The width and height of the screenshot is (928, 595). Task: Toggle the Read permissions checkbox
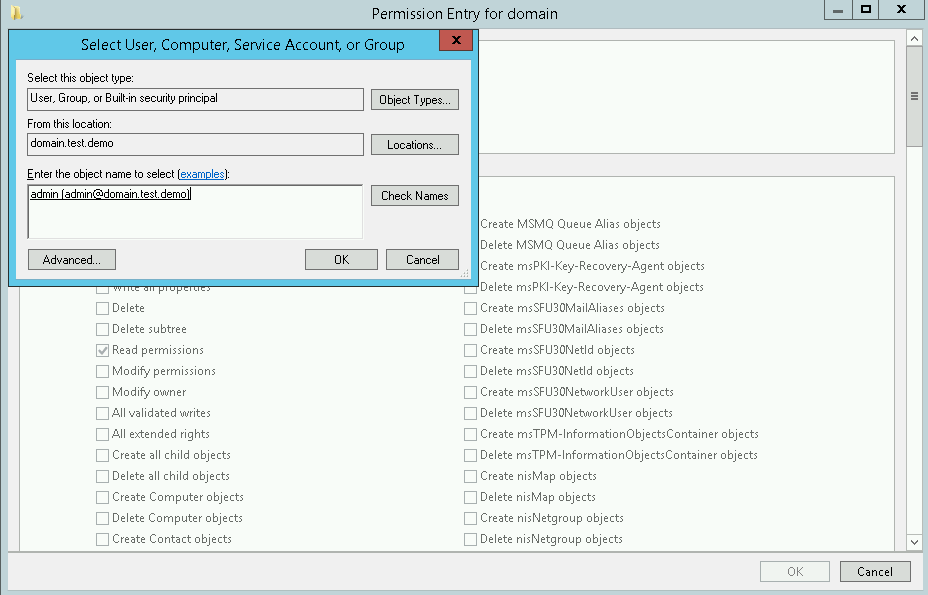(102, 350)
